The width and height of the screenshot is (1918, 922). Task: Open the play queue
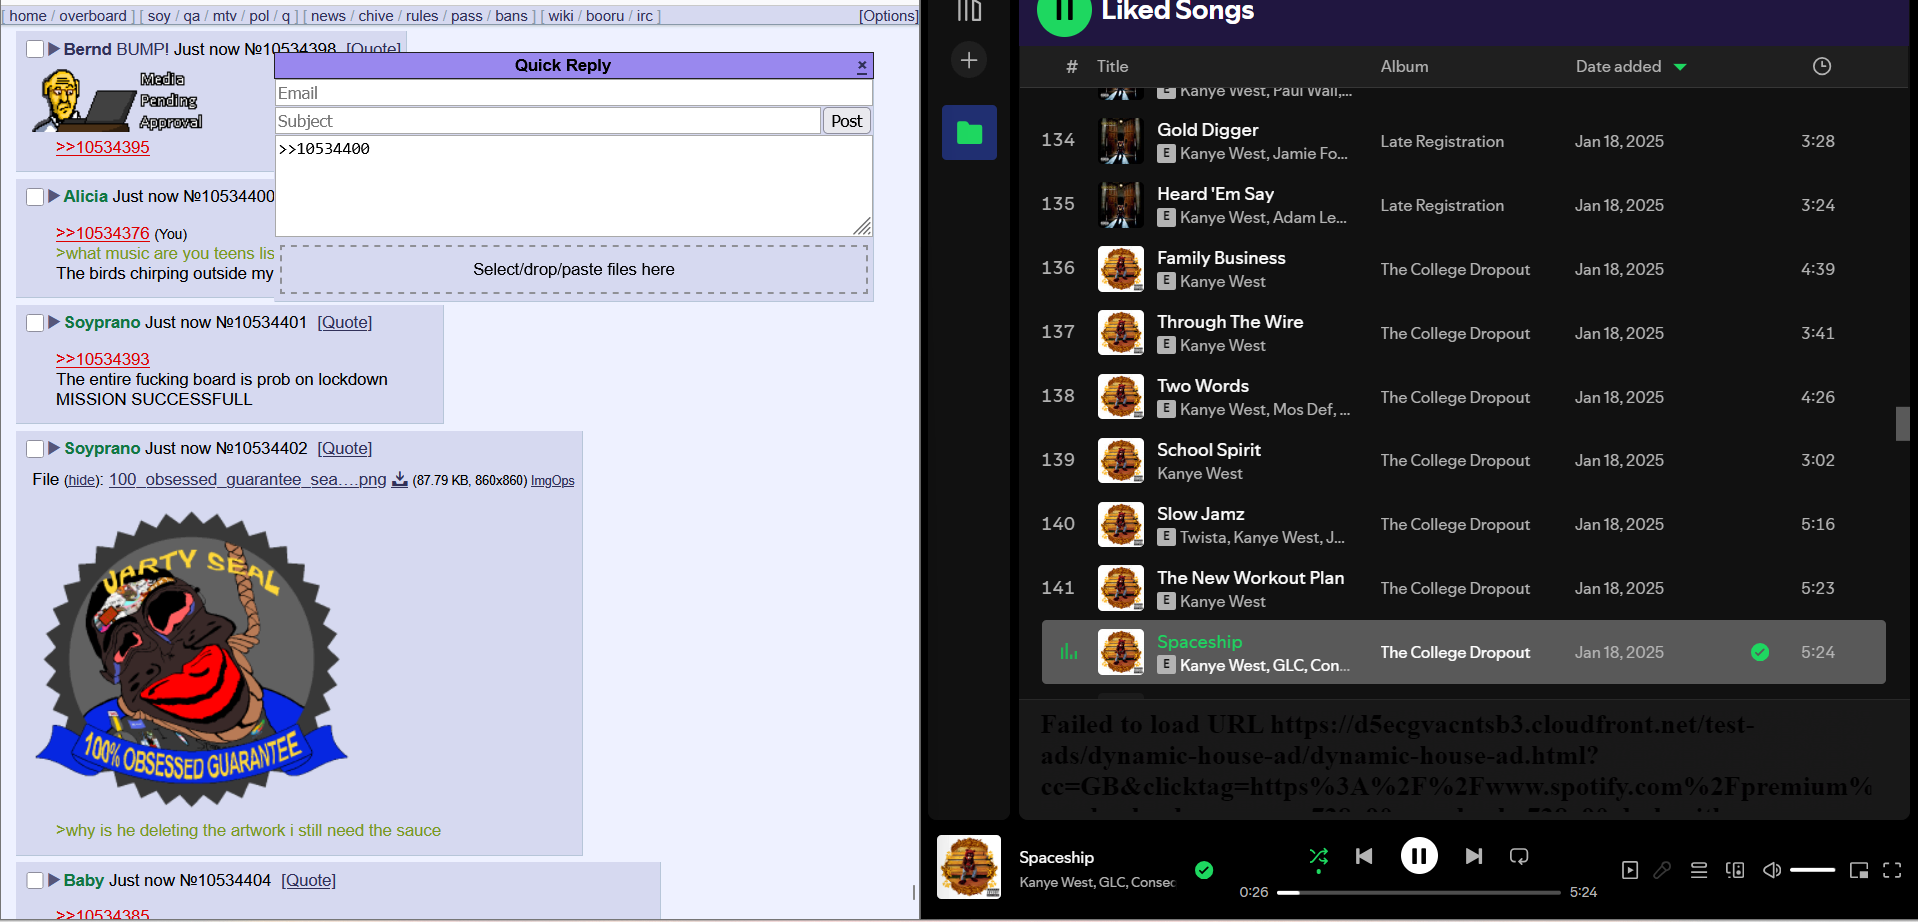pos(1698,870)
